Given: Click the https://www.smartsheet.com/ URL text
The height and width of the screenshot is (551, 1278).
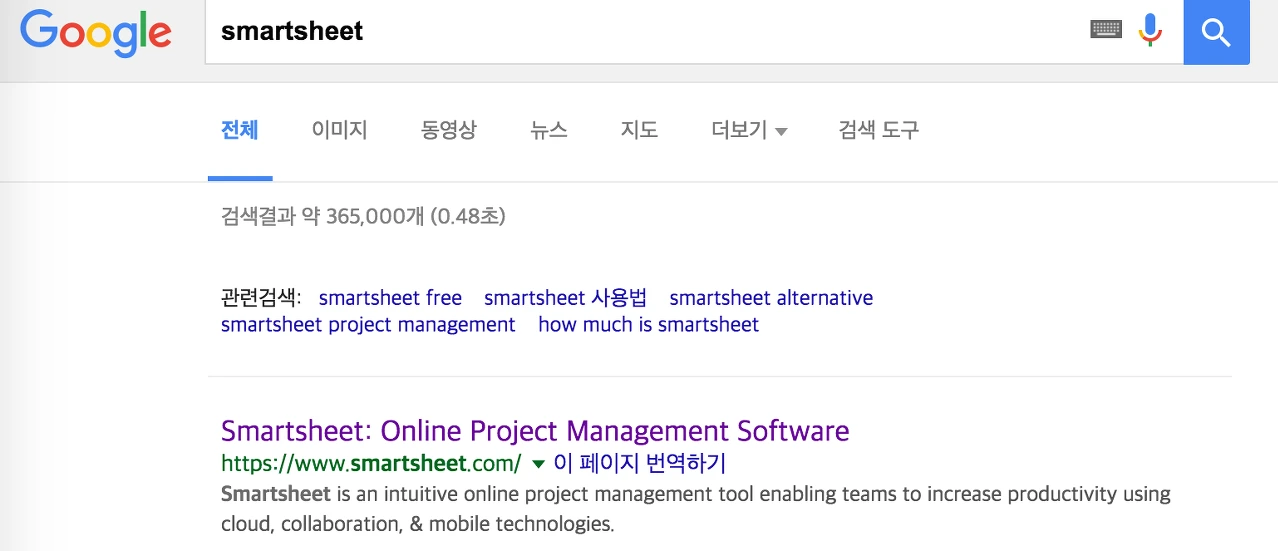Looking at the screenshot, I should [371, 464].
